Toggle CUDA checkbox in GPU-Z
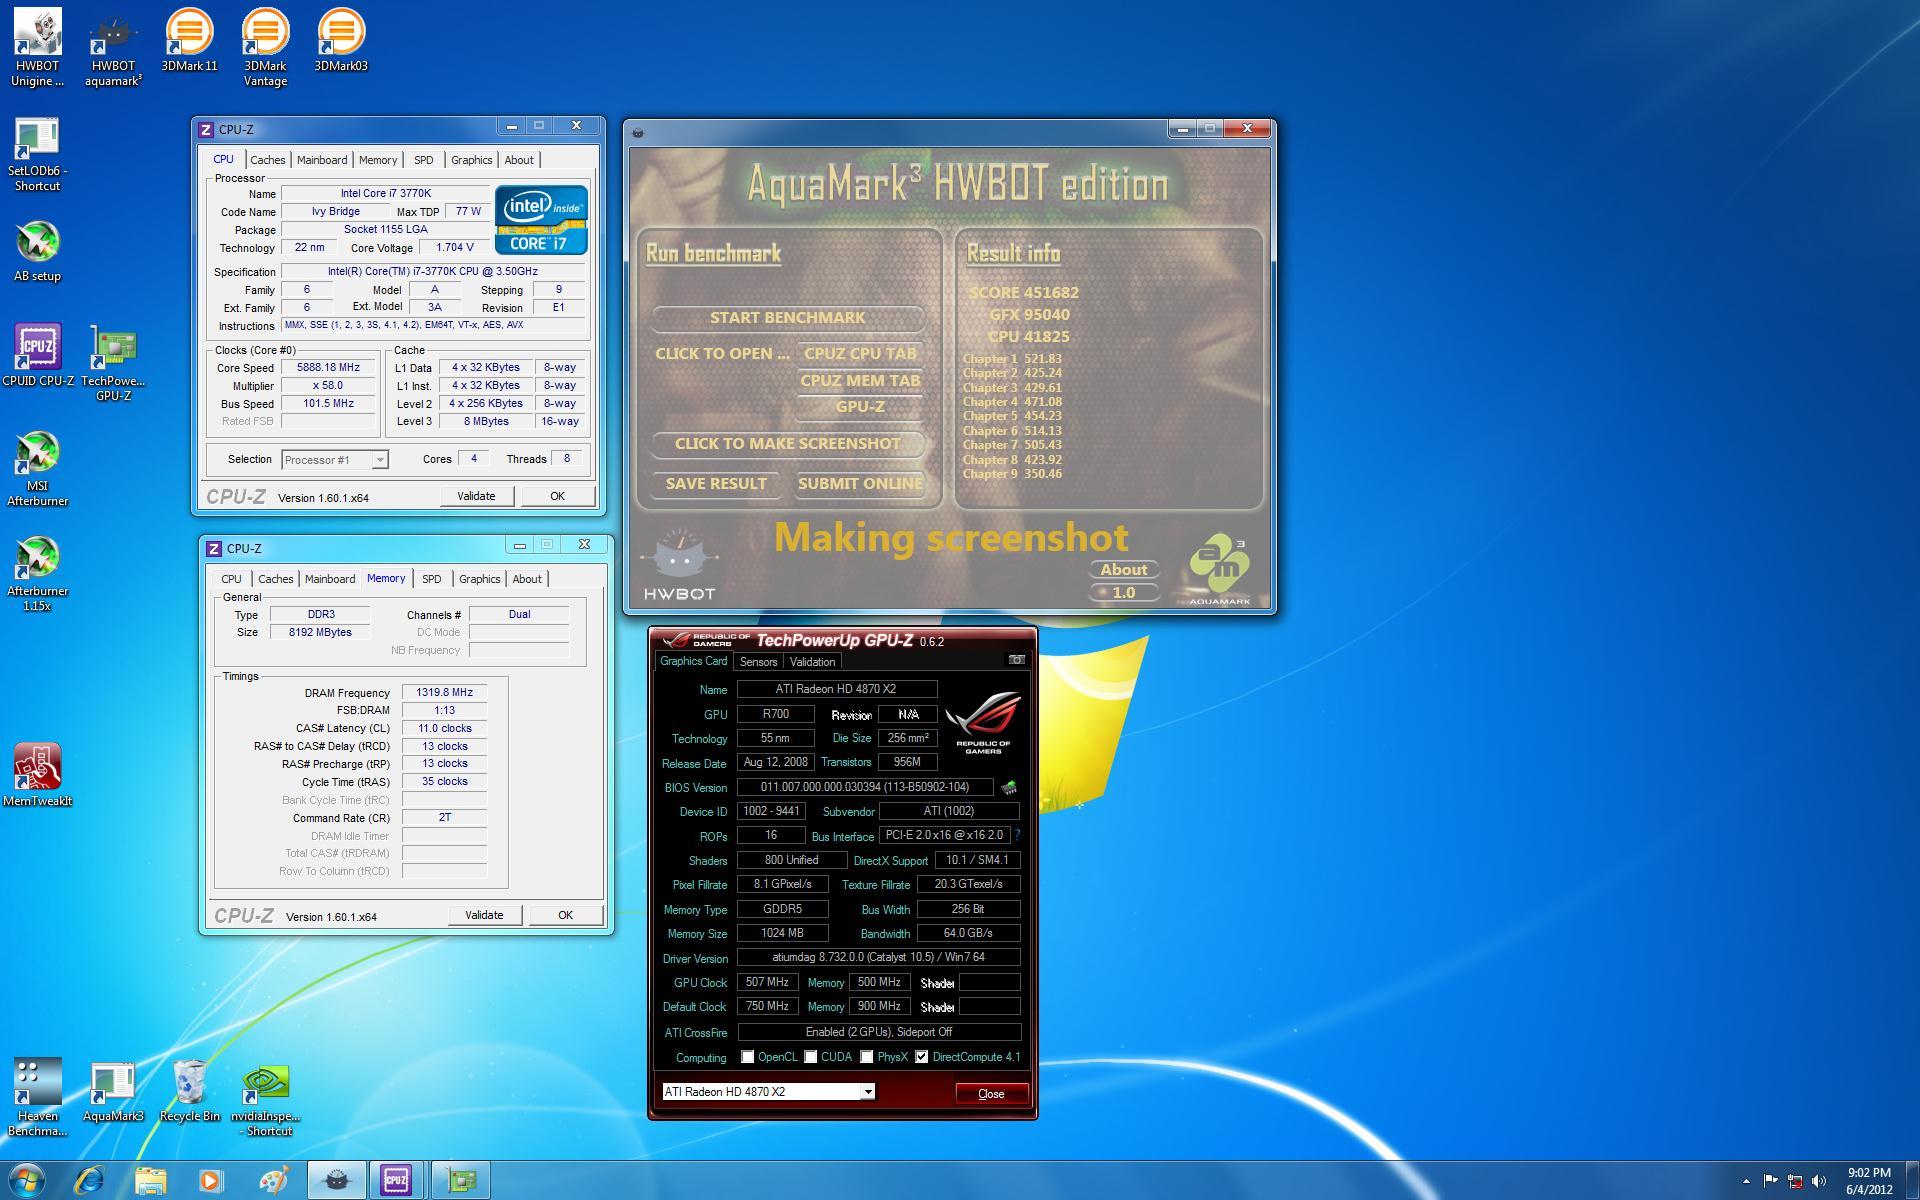This screenshot has height=1200, width=1920. click(x=811, y=1057)
